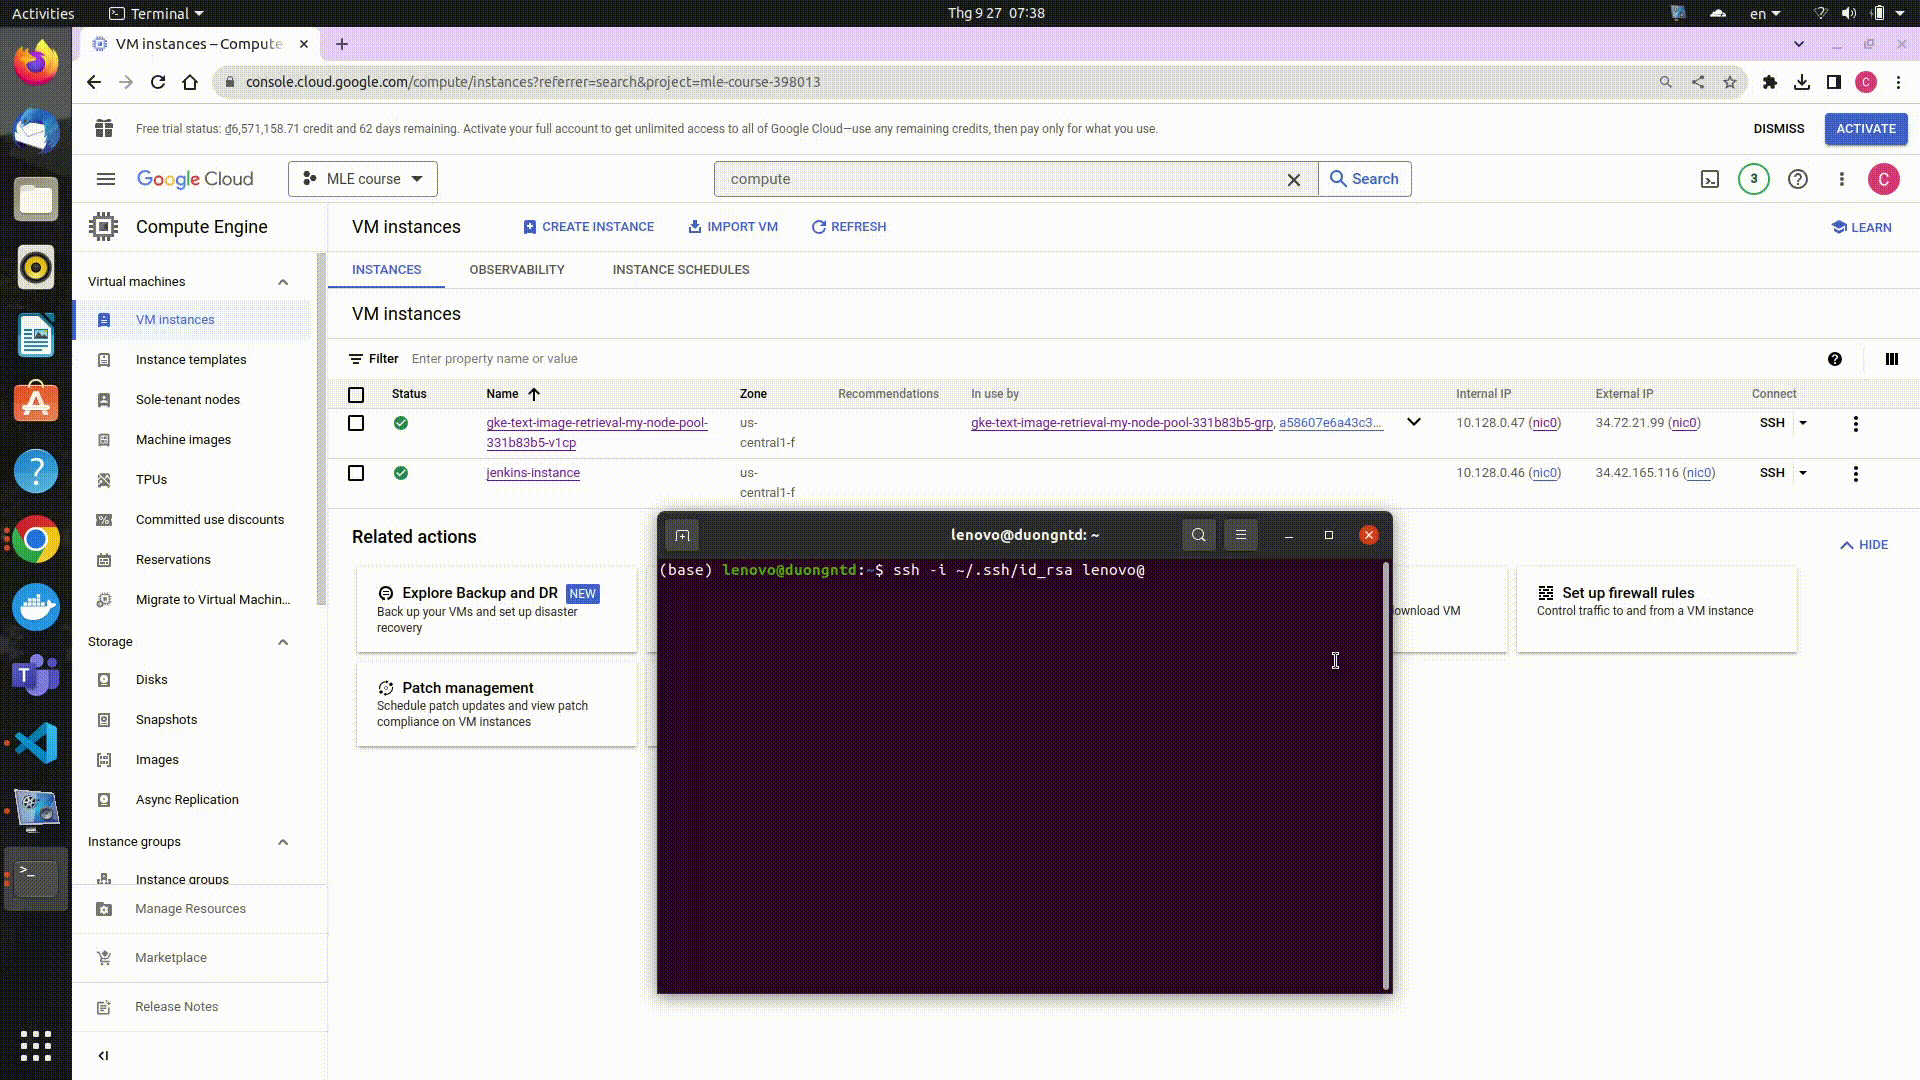
Task: Check the gke-text-image-retrieval node row checkbox
Action: tap(356, 423)
